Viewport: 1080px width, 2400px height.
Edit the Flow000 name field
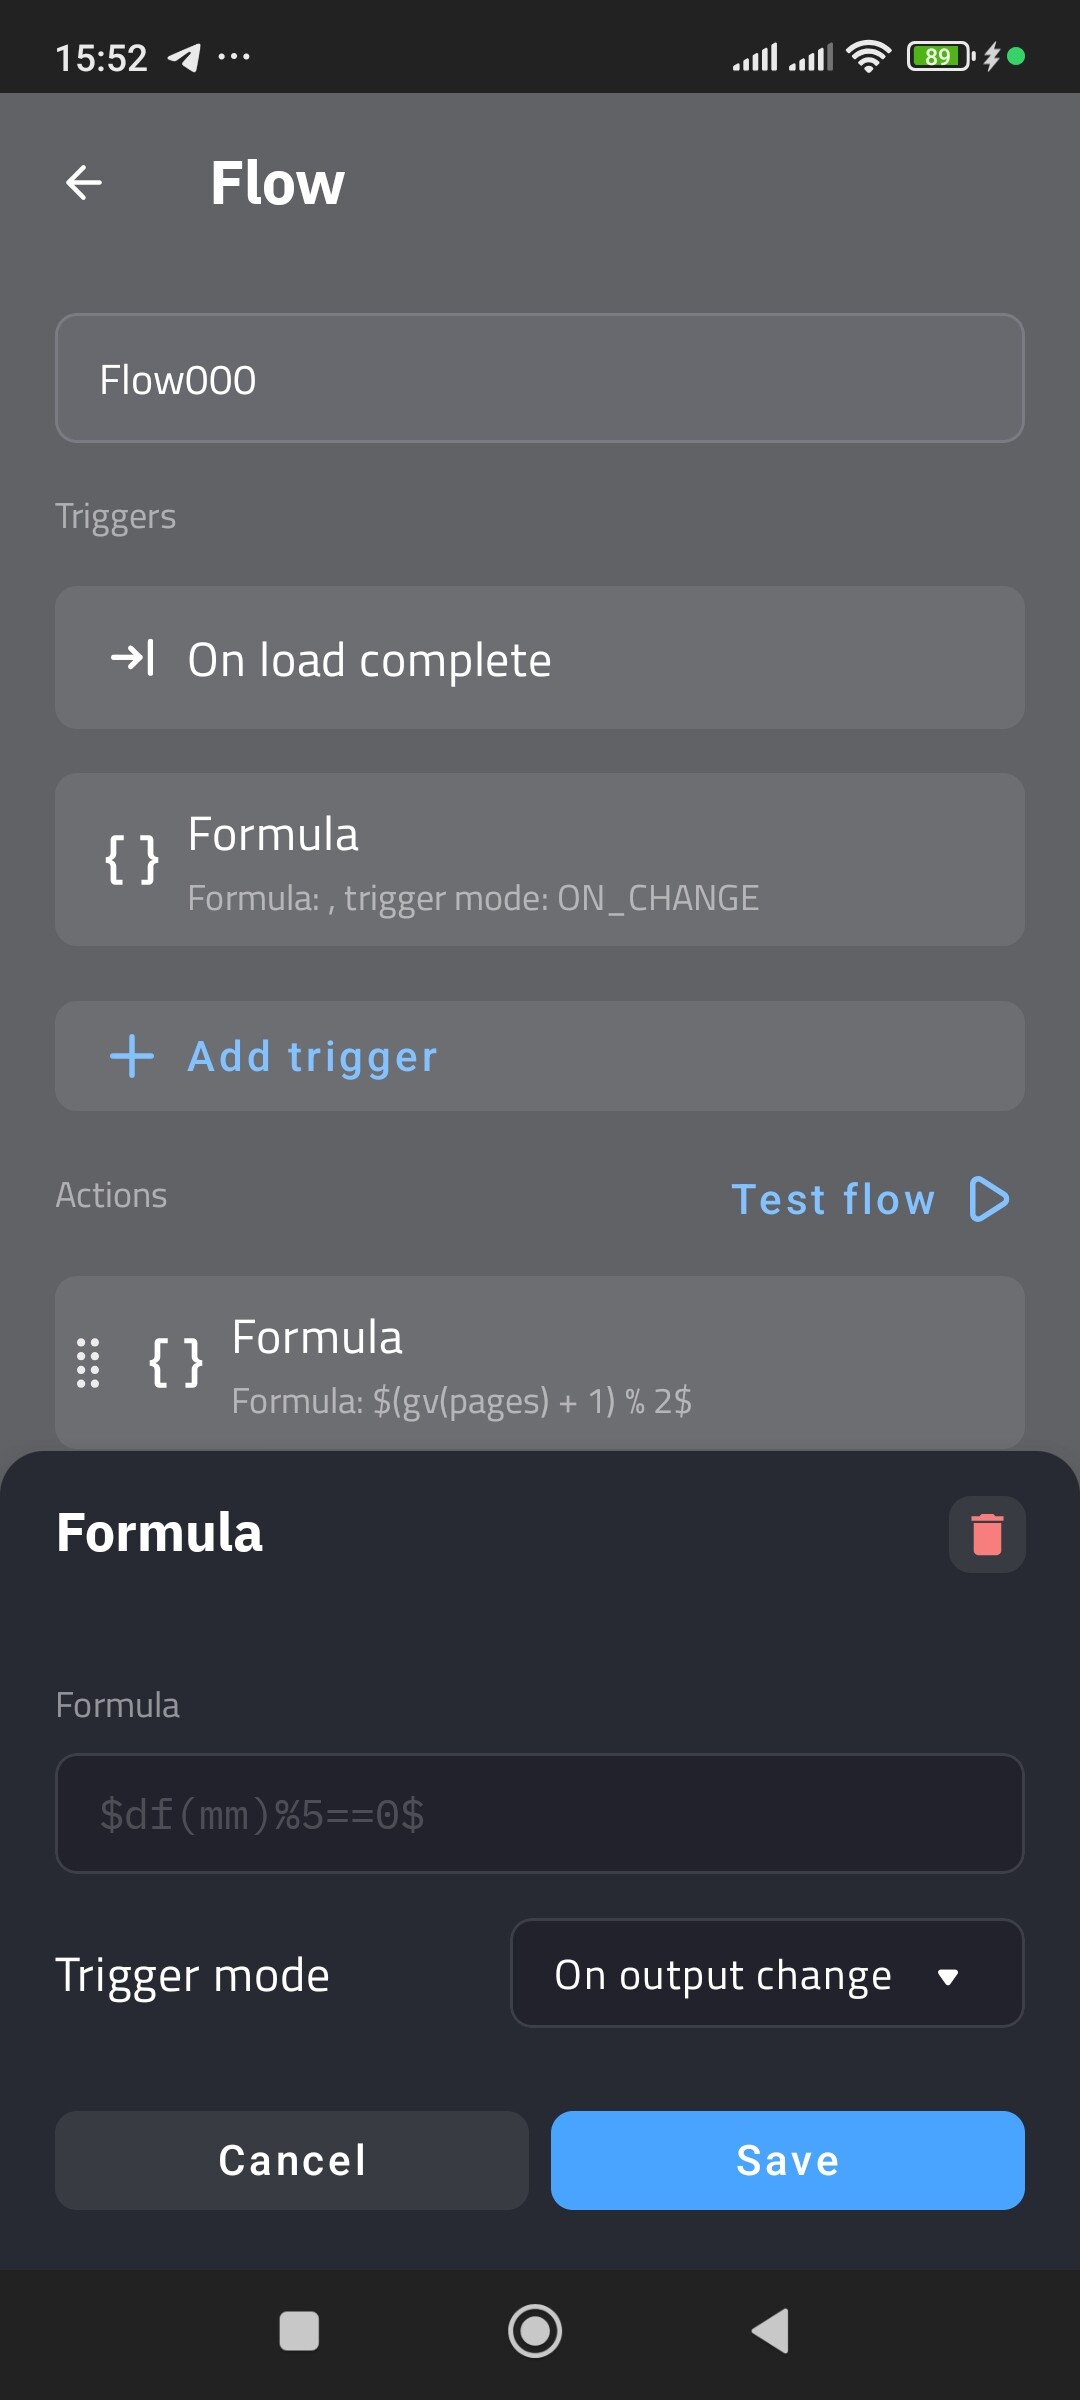coord(540,379)
